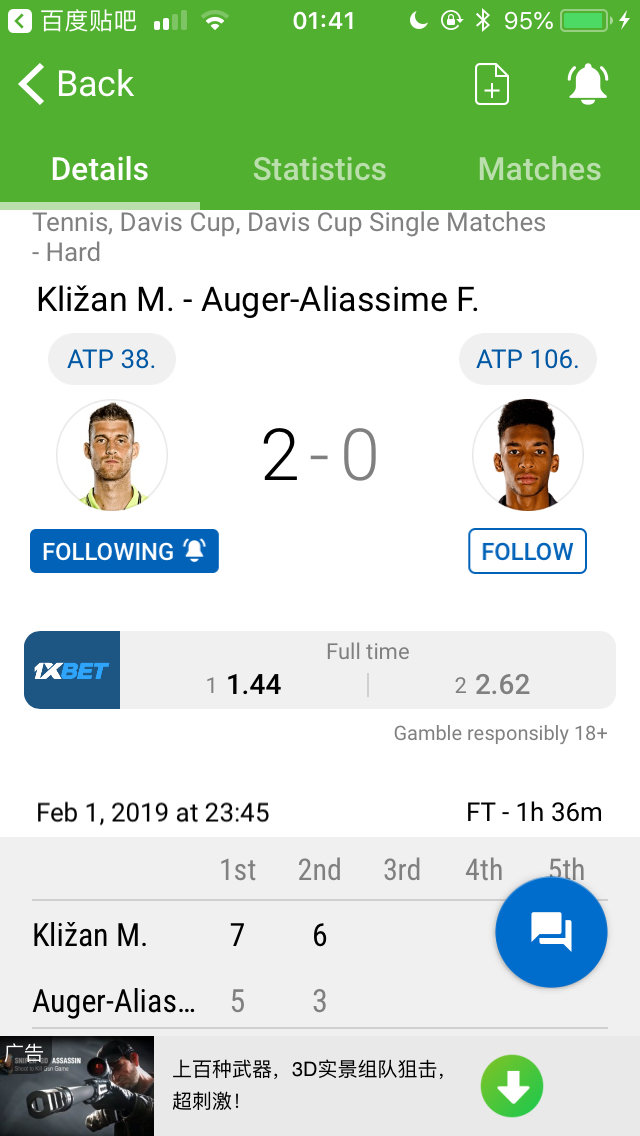Open the chat floating button
The width and height of the screenshot is (640, 1136).
click(x=551, y=932)
